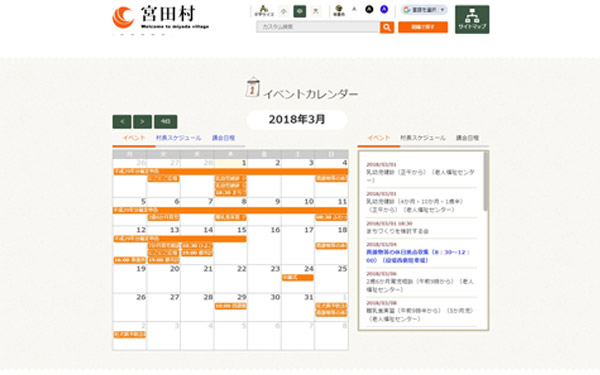The height and width of the screenshot is (375, 600).
Task: Select calendar day 31
Action: (309, 297)
